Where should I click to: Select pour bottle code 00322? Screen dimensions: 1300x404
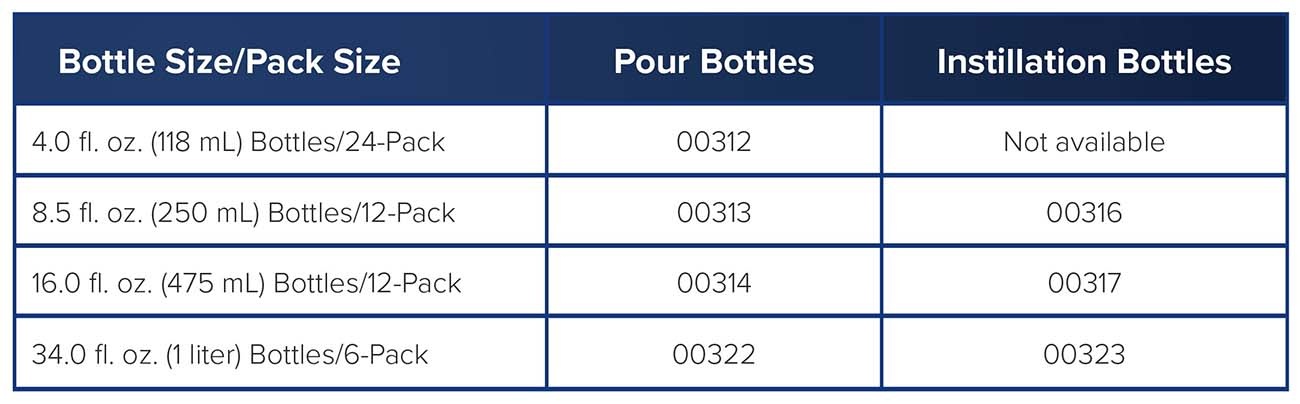point(713,354)
